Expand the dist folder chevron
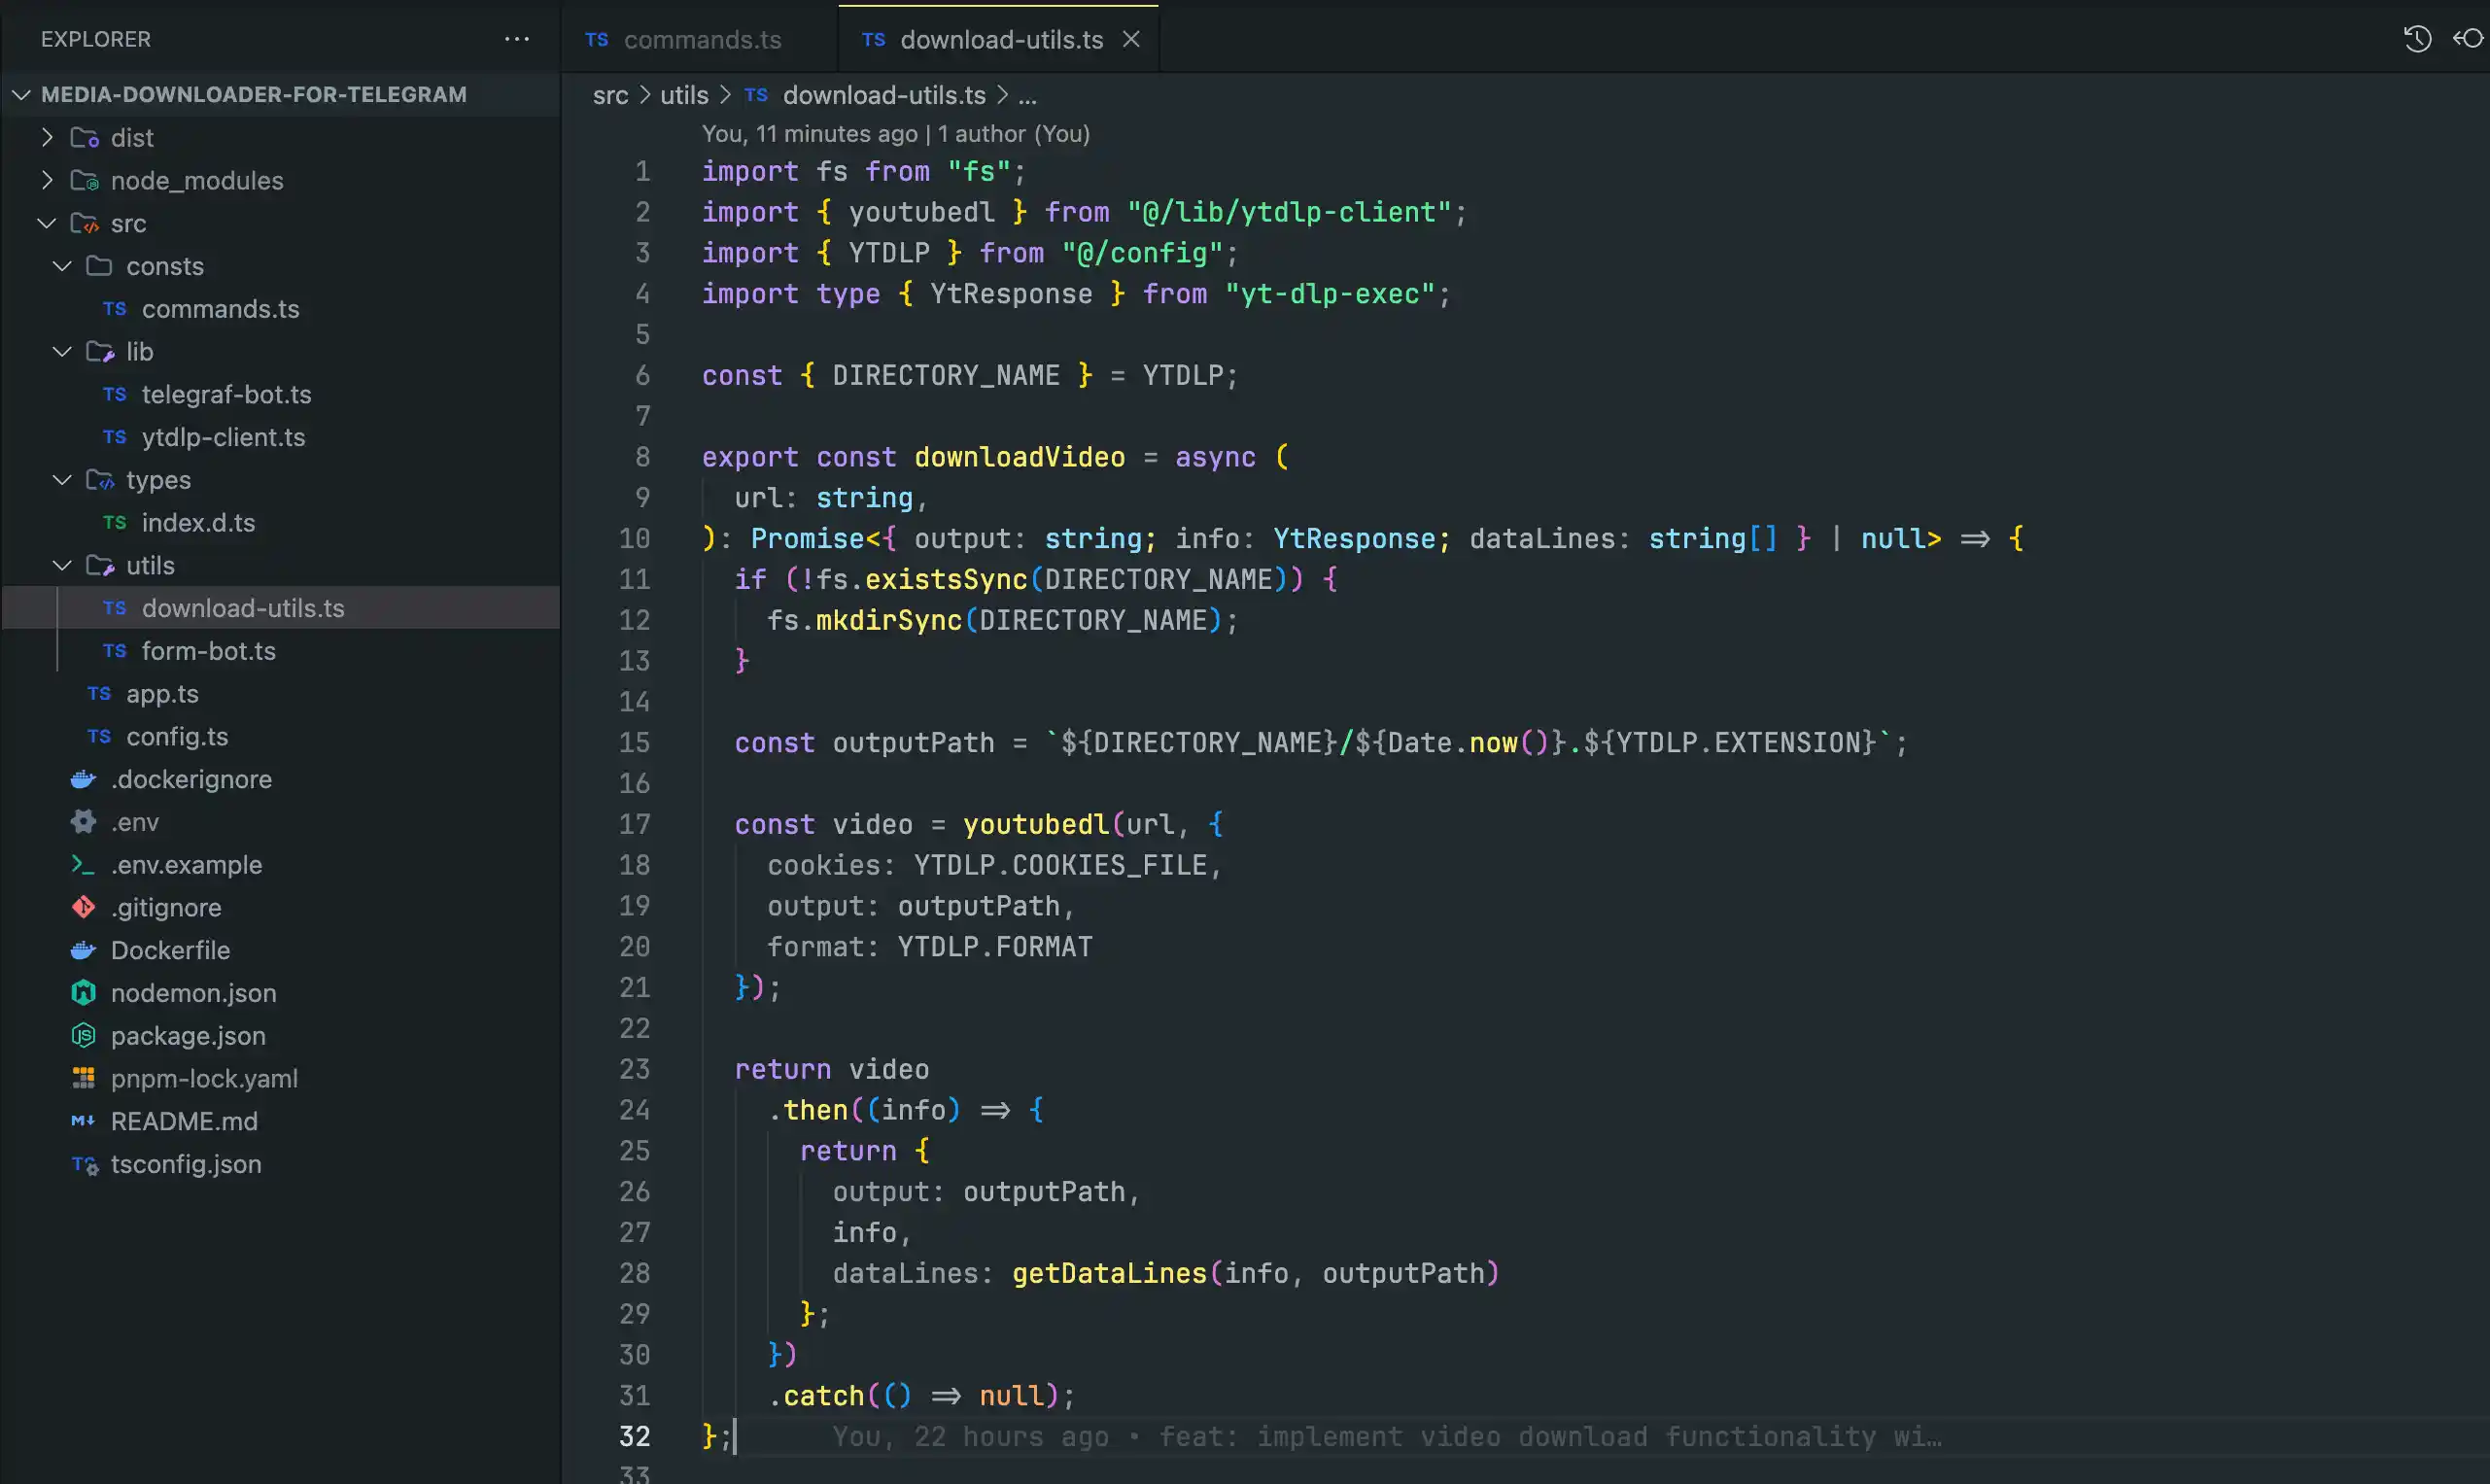Image resolution: width=2490 pixels, height=1484 pixels. coord(47,137)
